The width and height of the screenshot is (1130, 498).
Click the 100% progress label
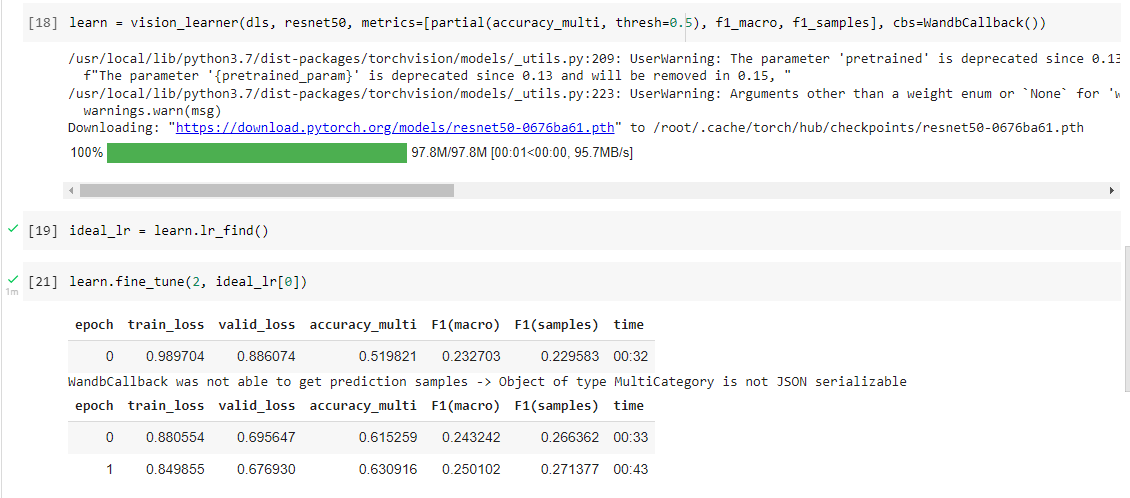tap(86, 153)
